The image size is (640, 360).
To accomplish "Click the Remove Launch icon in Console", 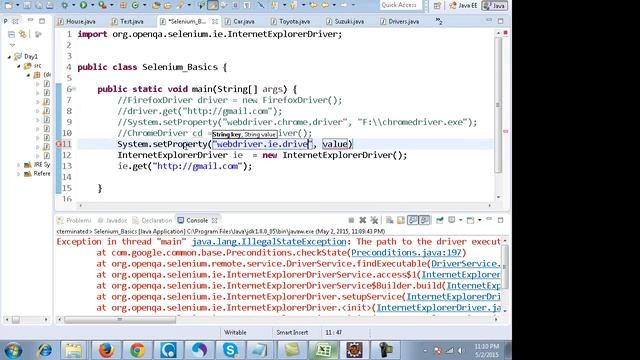I will 362,220.
